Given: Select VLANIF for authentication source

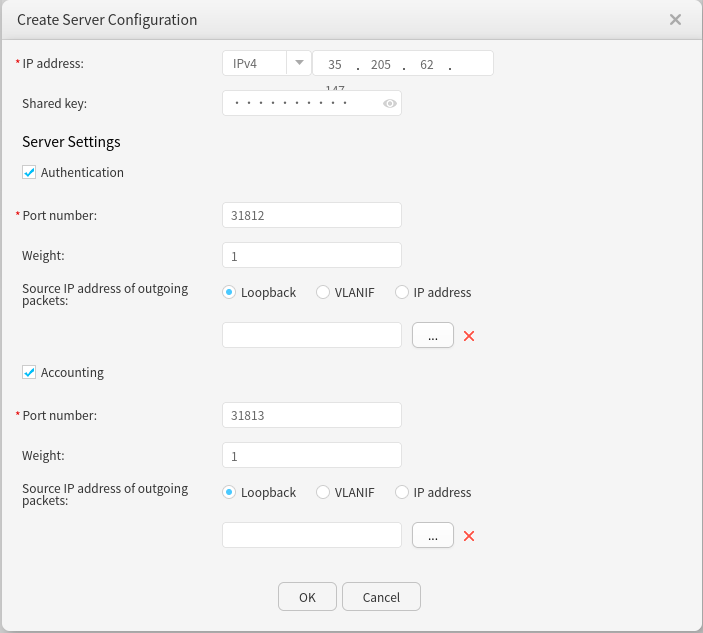Looking at the screenshot, I should [323, 292].
